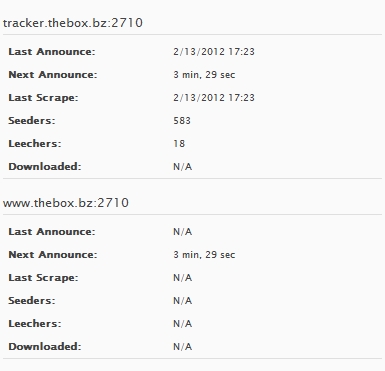Click first tracker's 3 min, 29 sec value
The height and width of the screenshot is (371, 385).
pyautogui.click(x=204, y=75)
